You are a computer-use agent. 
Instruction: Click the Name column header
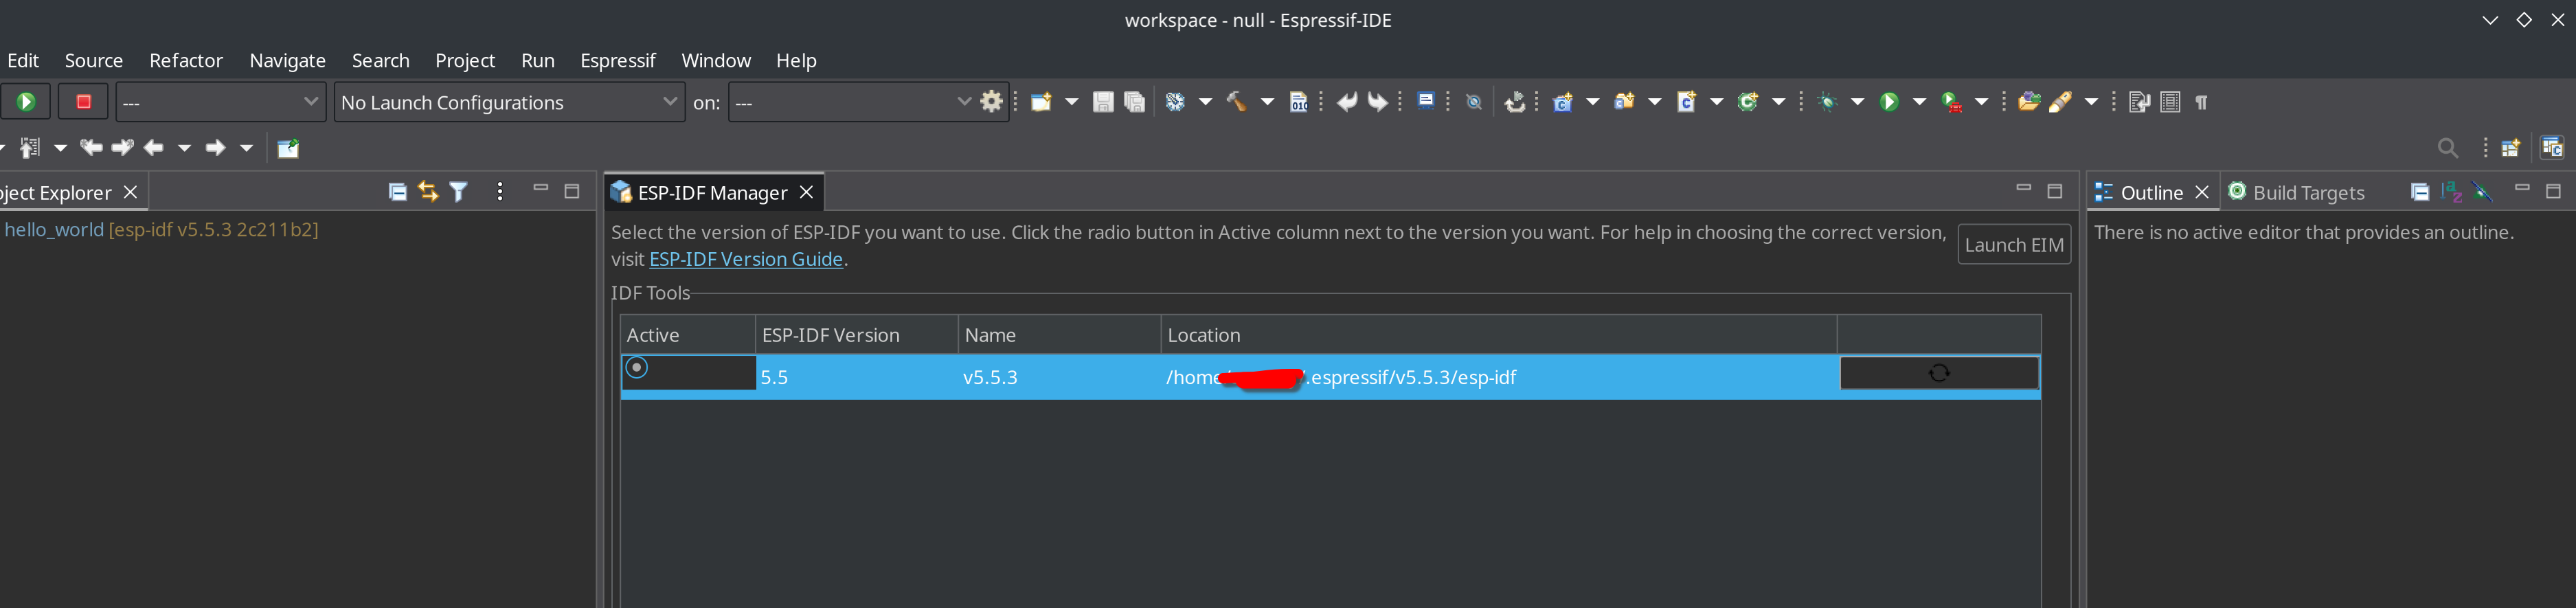1059,335
